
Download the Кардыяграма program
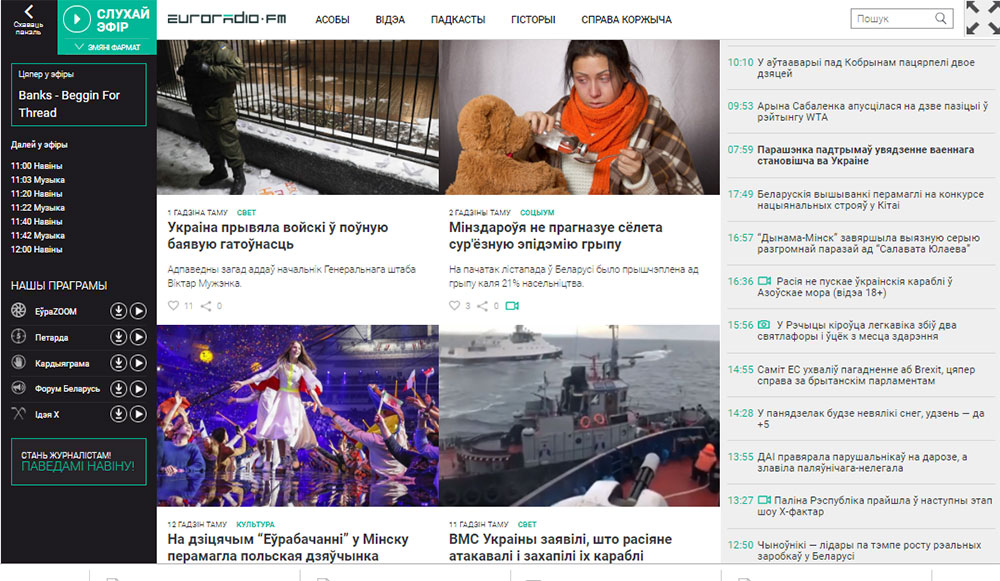pos(118,363)
